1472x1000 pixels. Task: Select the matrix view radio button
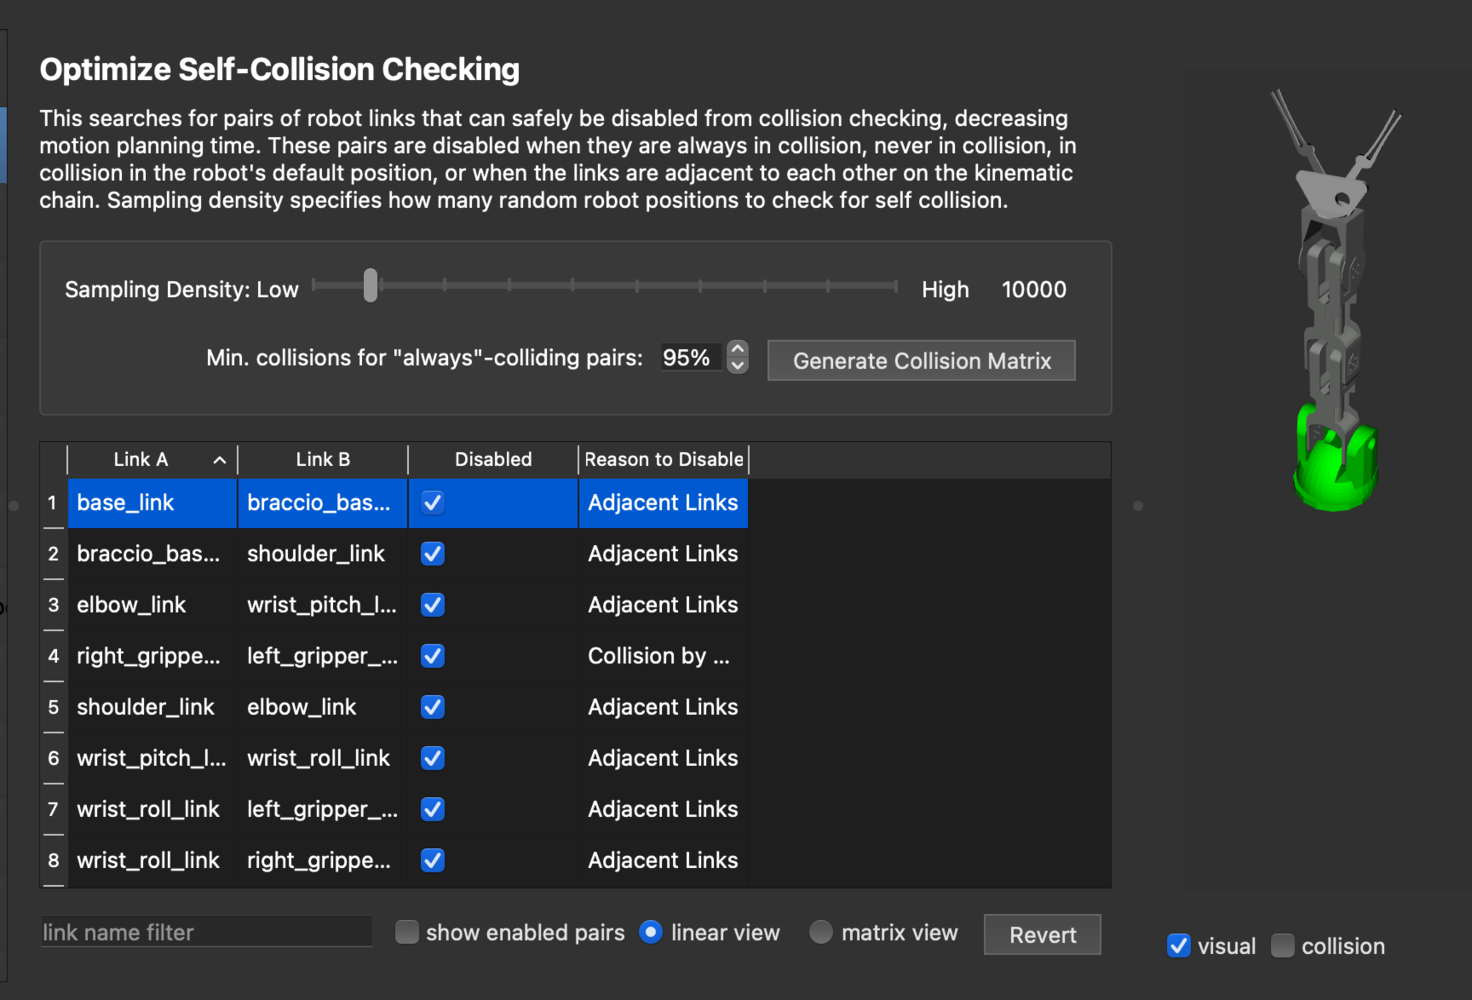[x=821, y=932]
